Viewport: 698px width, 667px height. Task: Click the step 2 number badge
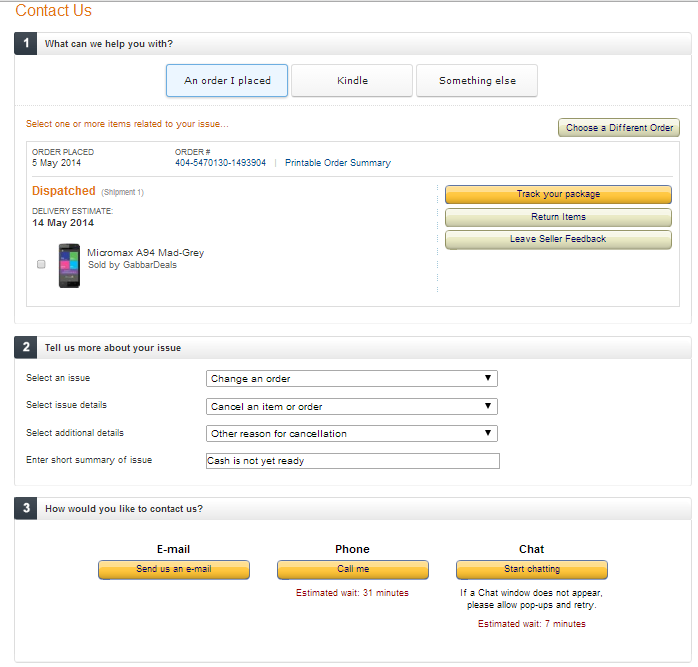26,348
